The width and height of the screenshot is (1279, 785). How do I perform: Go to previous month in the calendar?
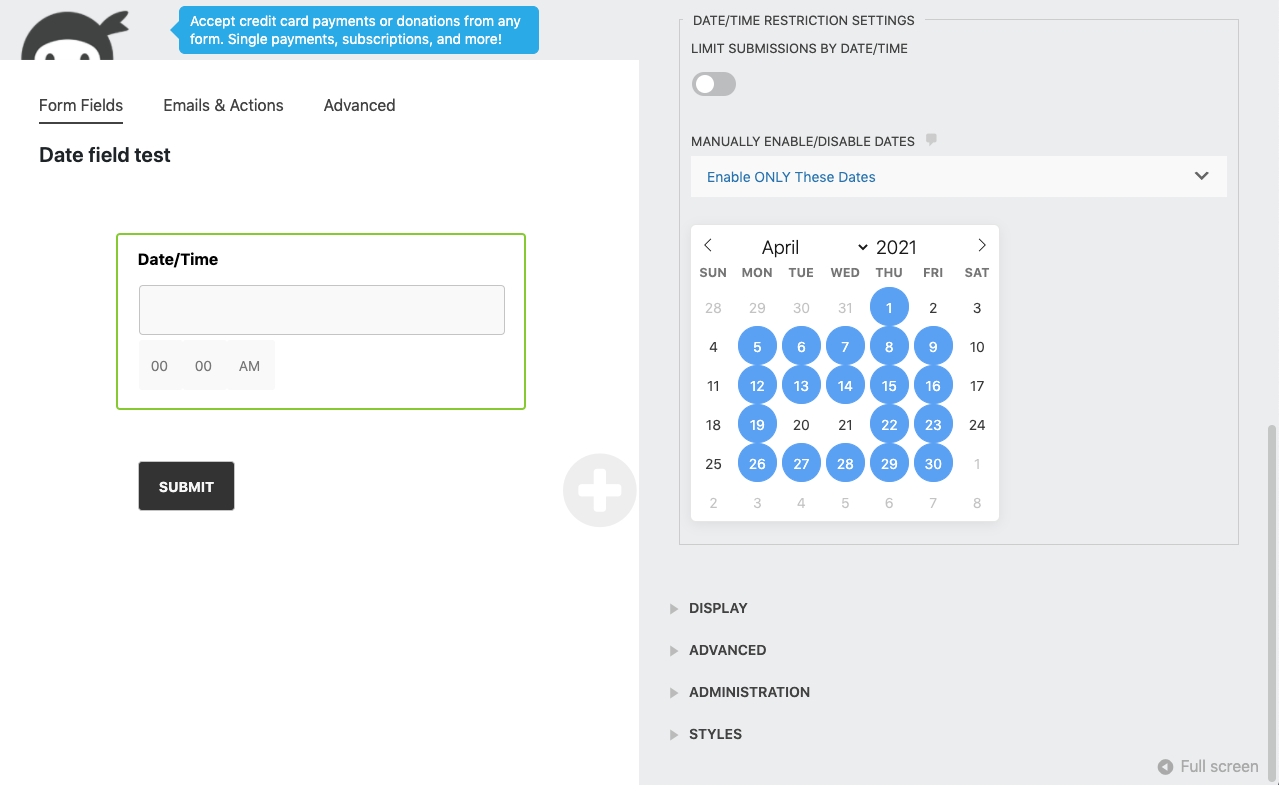click(709, 245)
